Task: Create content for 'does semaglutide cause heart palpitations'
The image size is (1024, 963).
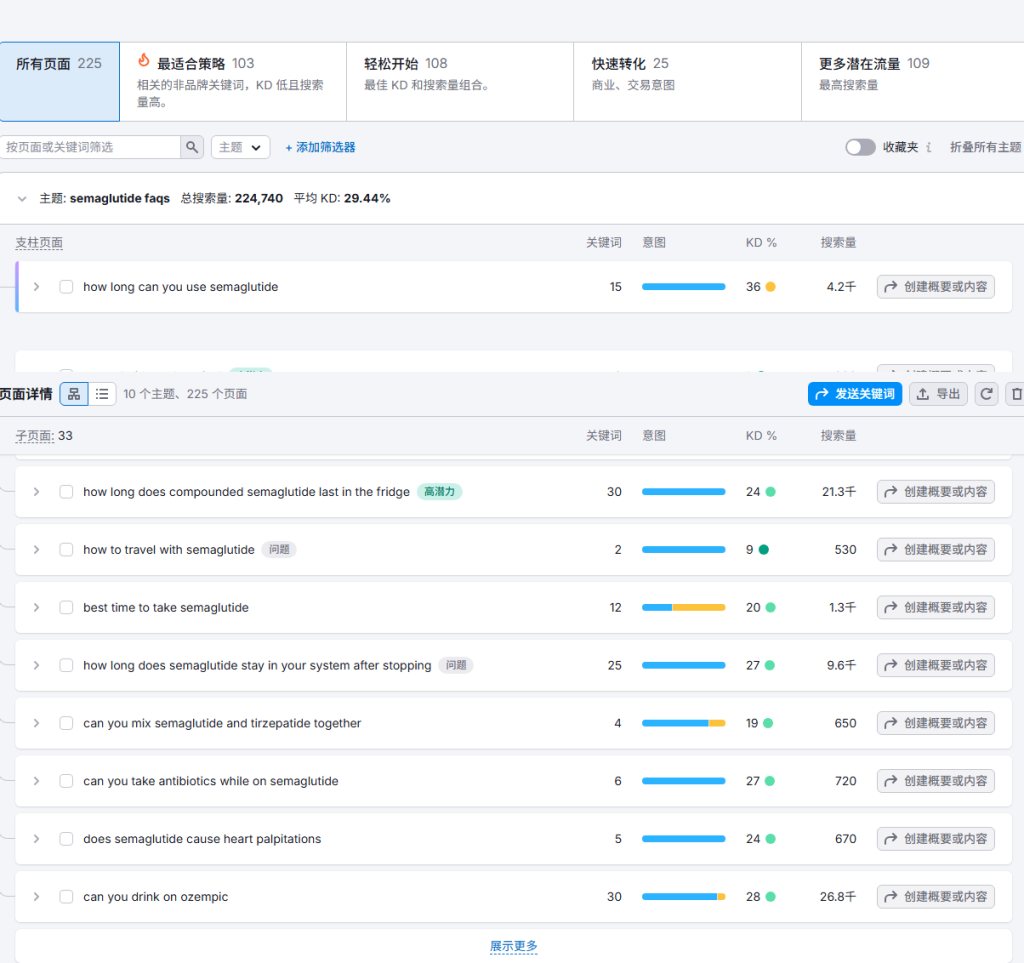Action: 936,838
